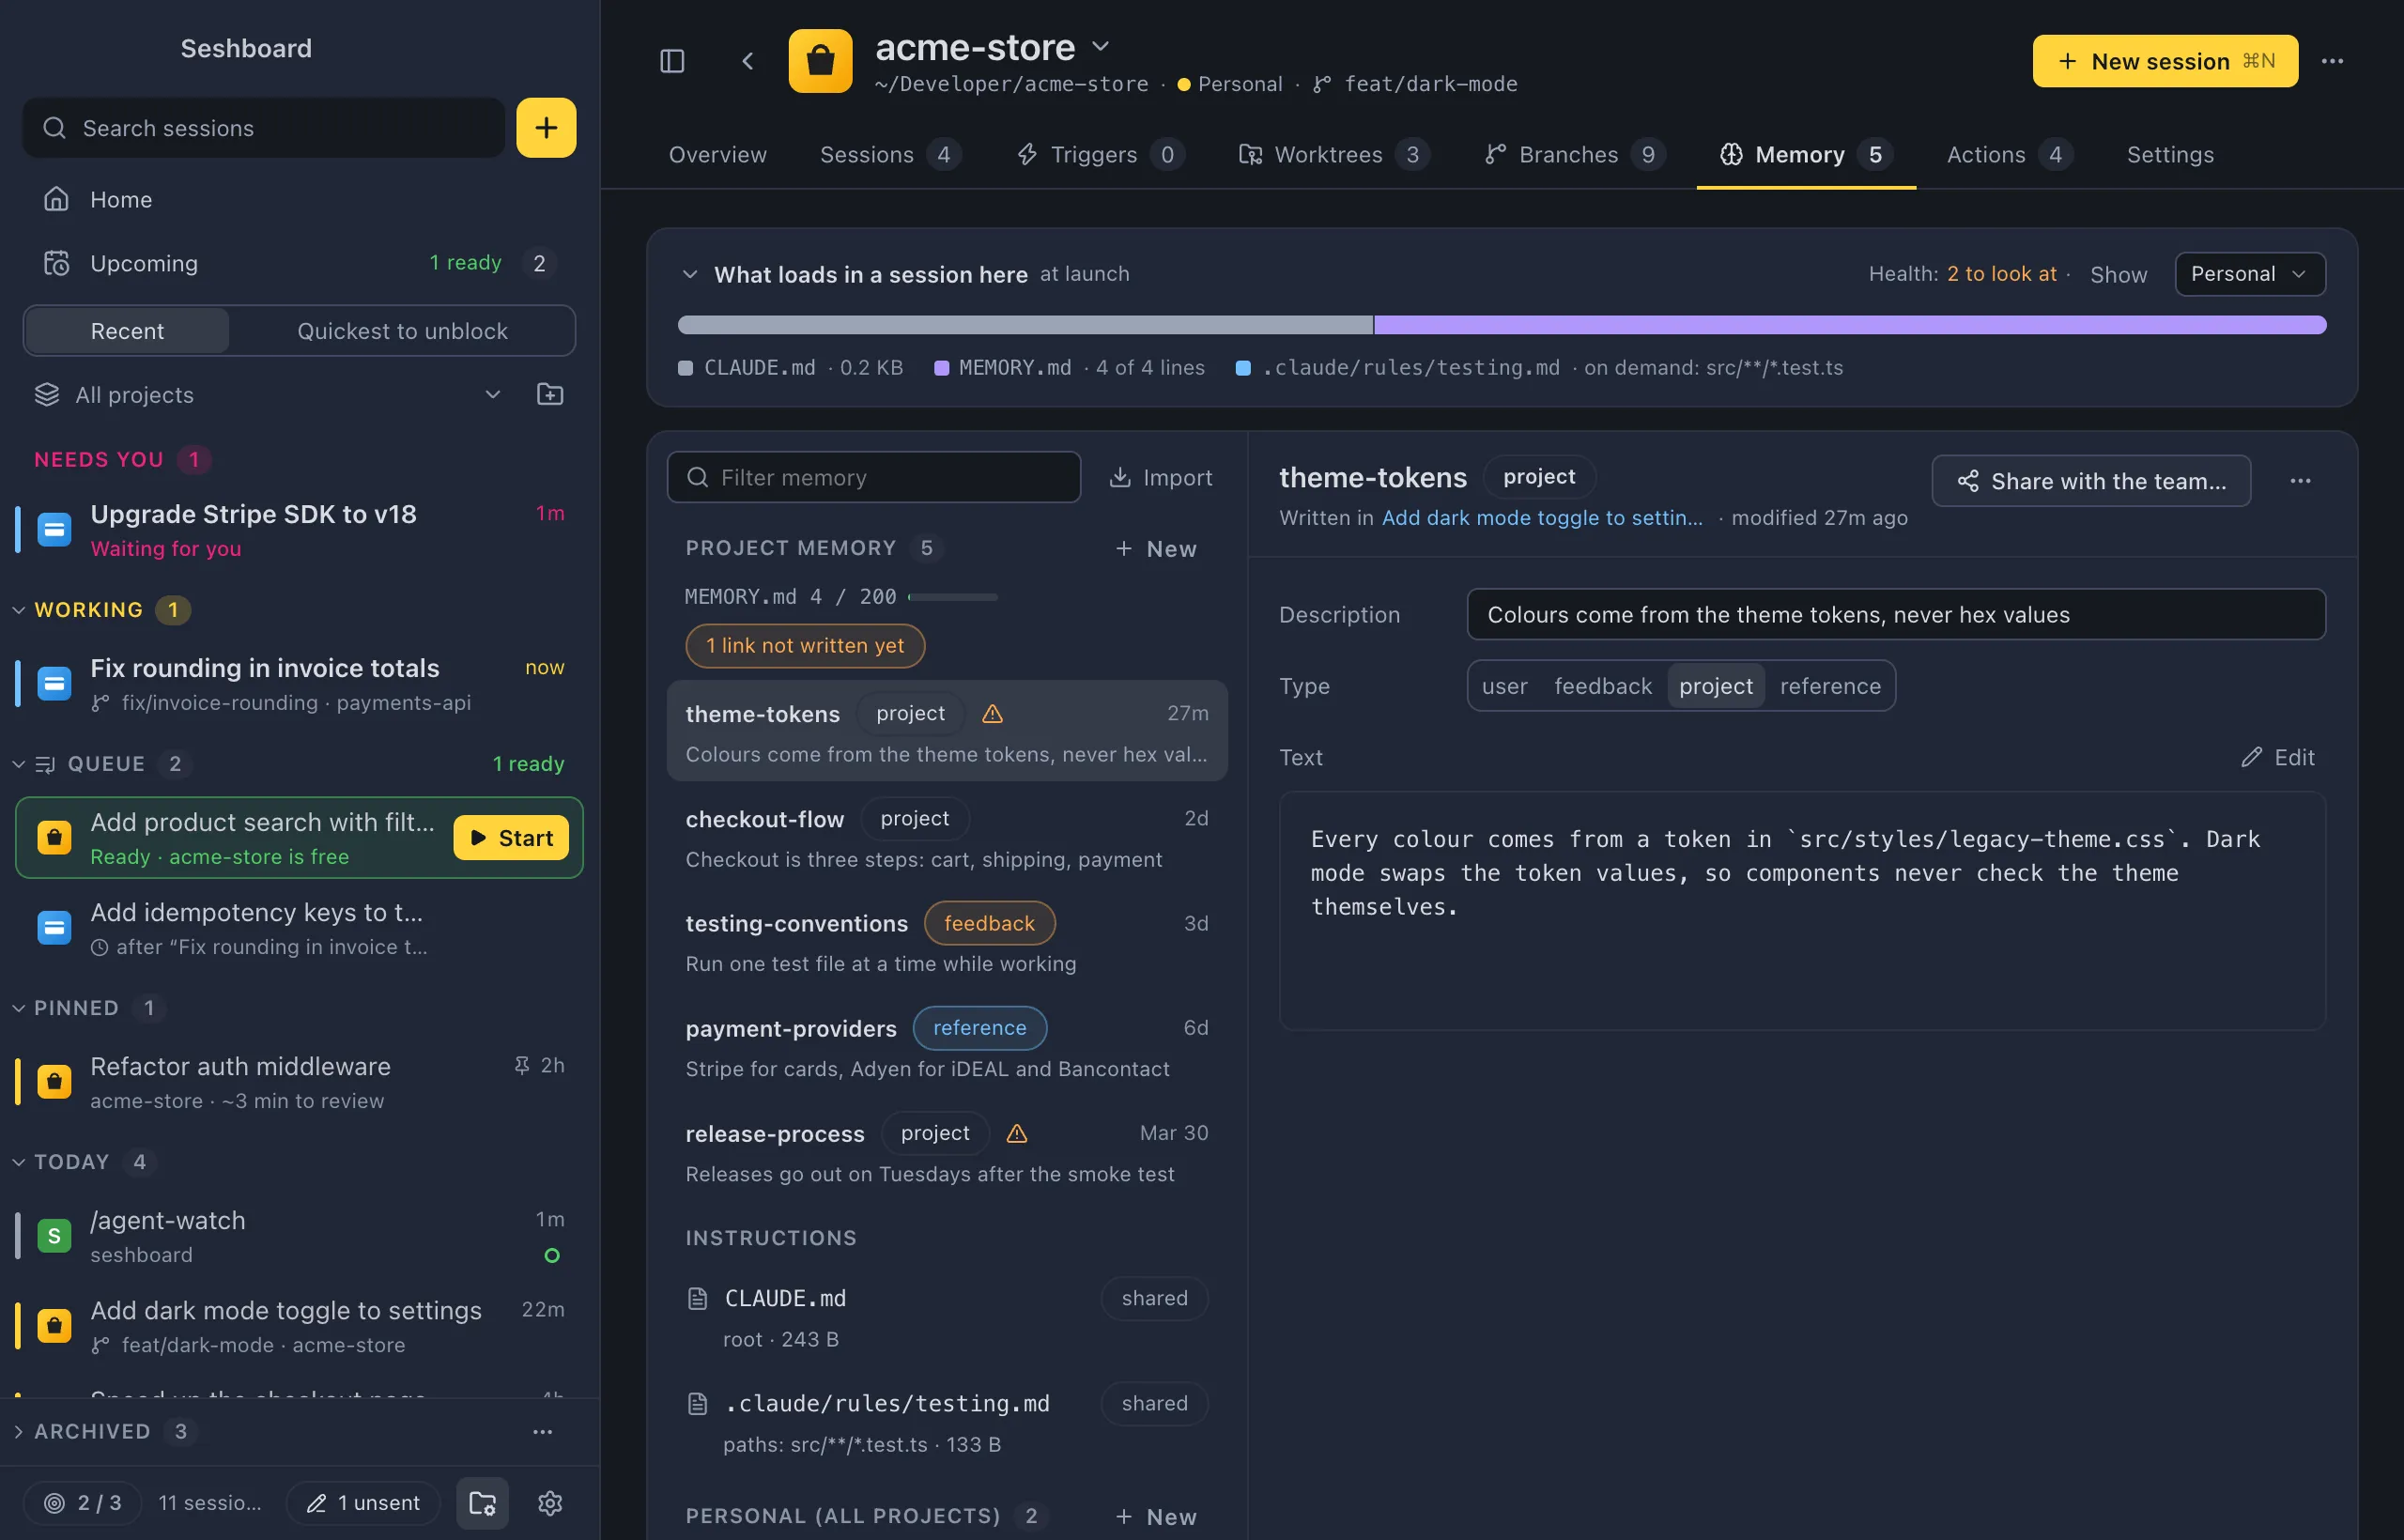Set memory type to feedback

point(1603,685)
